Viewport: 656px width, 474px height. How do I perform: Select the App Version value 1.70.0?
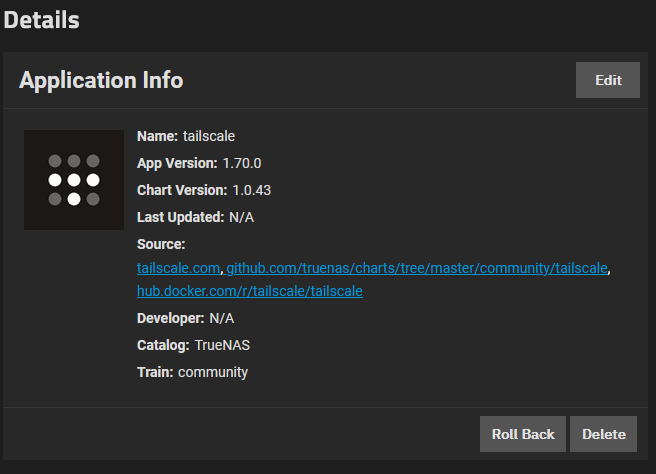coord(242,163)
